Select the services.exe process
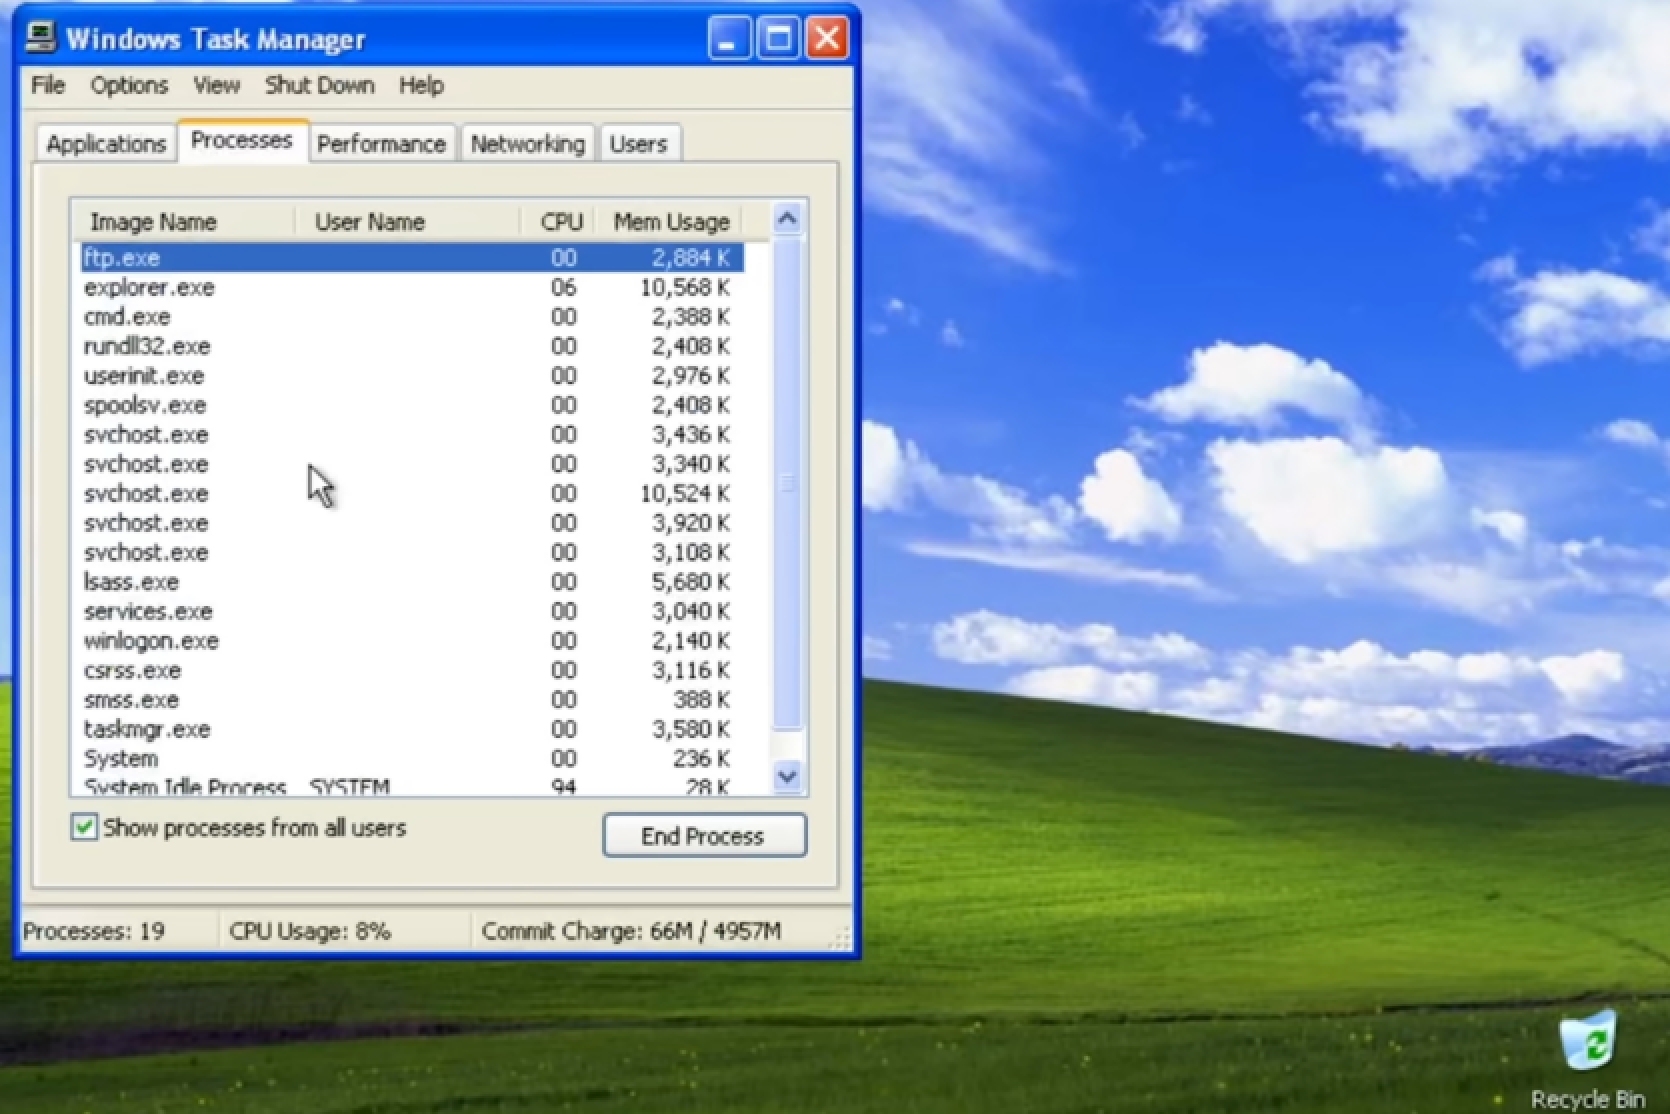The image size is (1670, 1114). click(412, 611)
